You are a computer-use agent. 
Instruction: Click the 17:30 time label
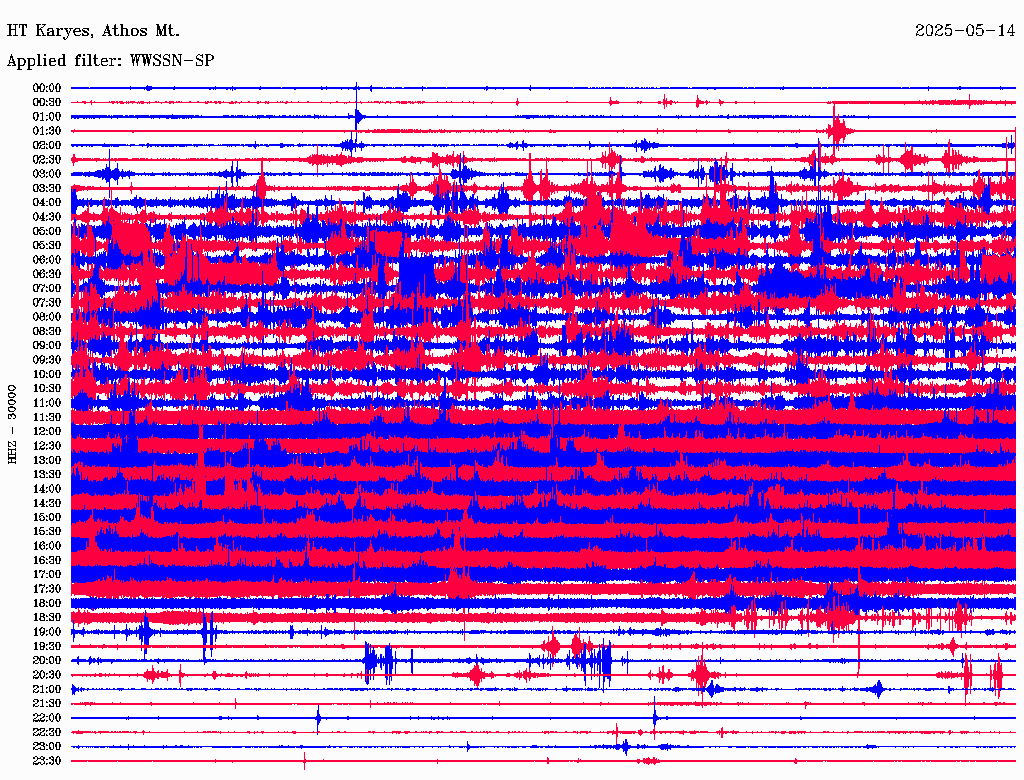[47, 589]
